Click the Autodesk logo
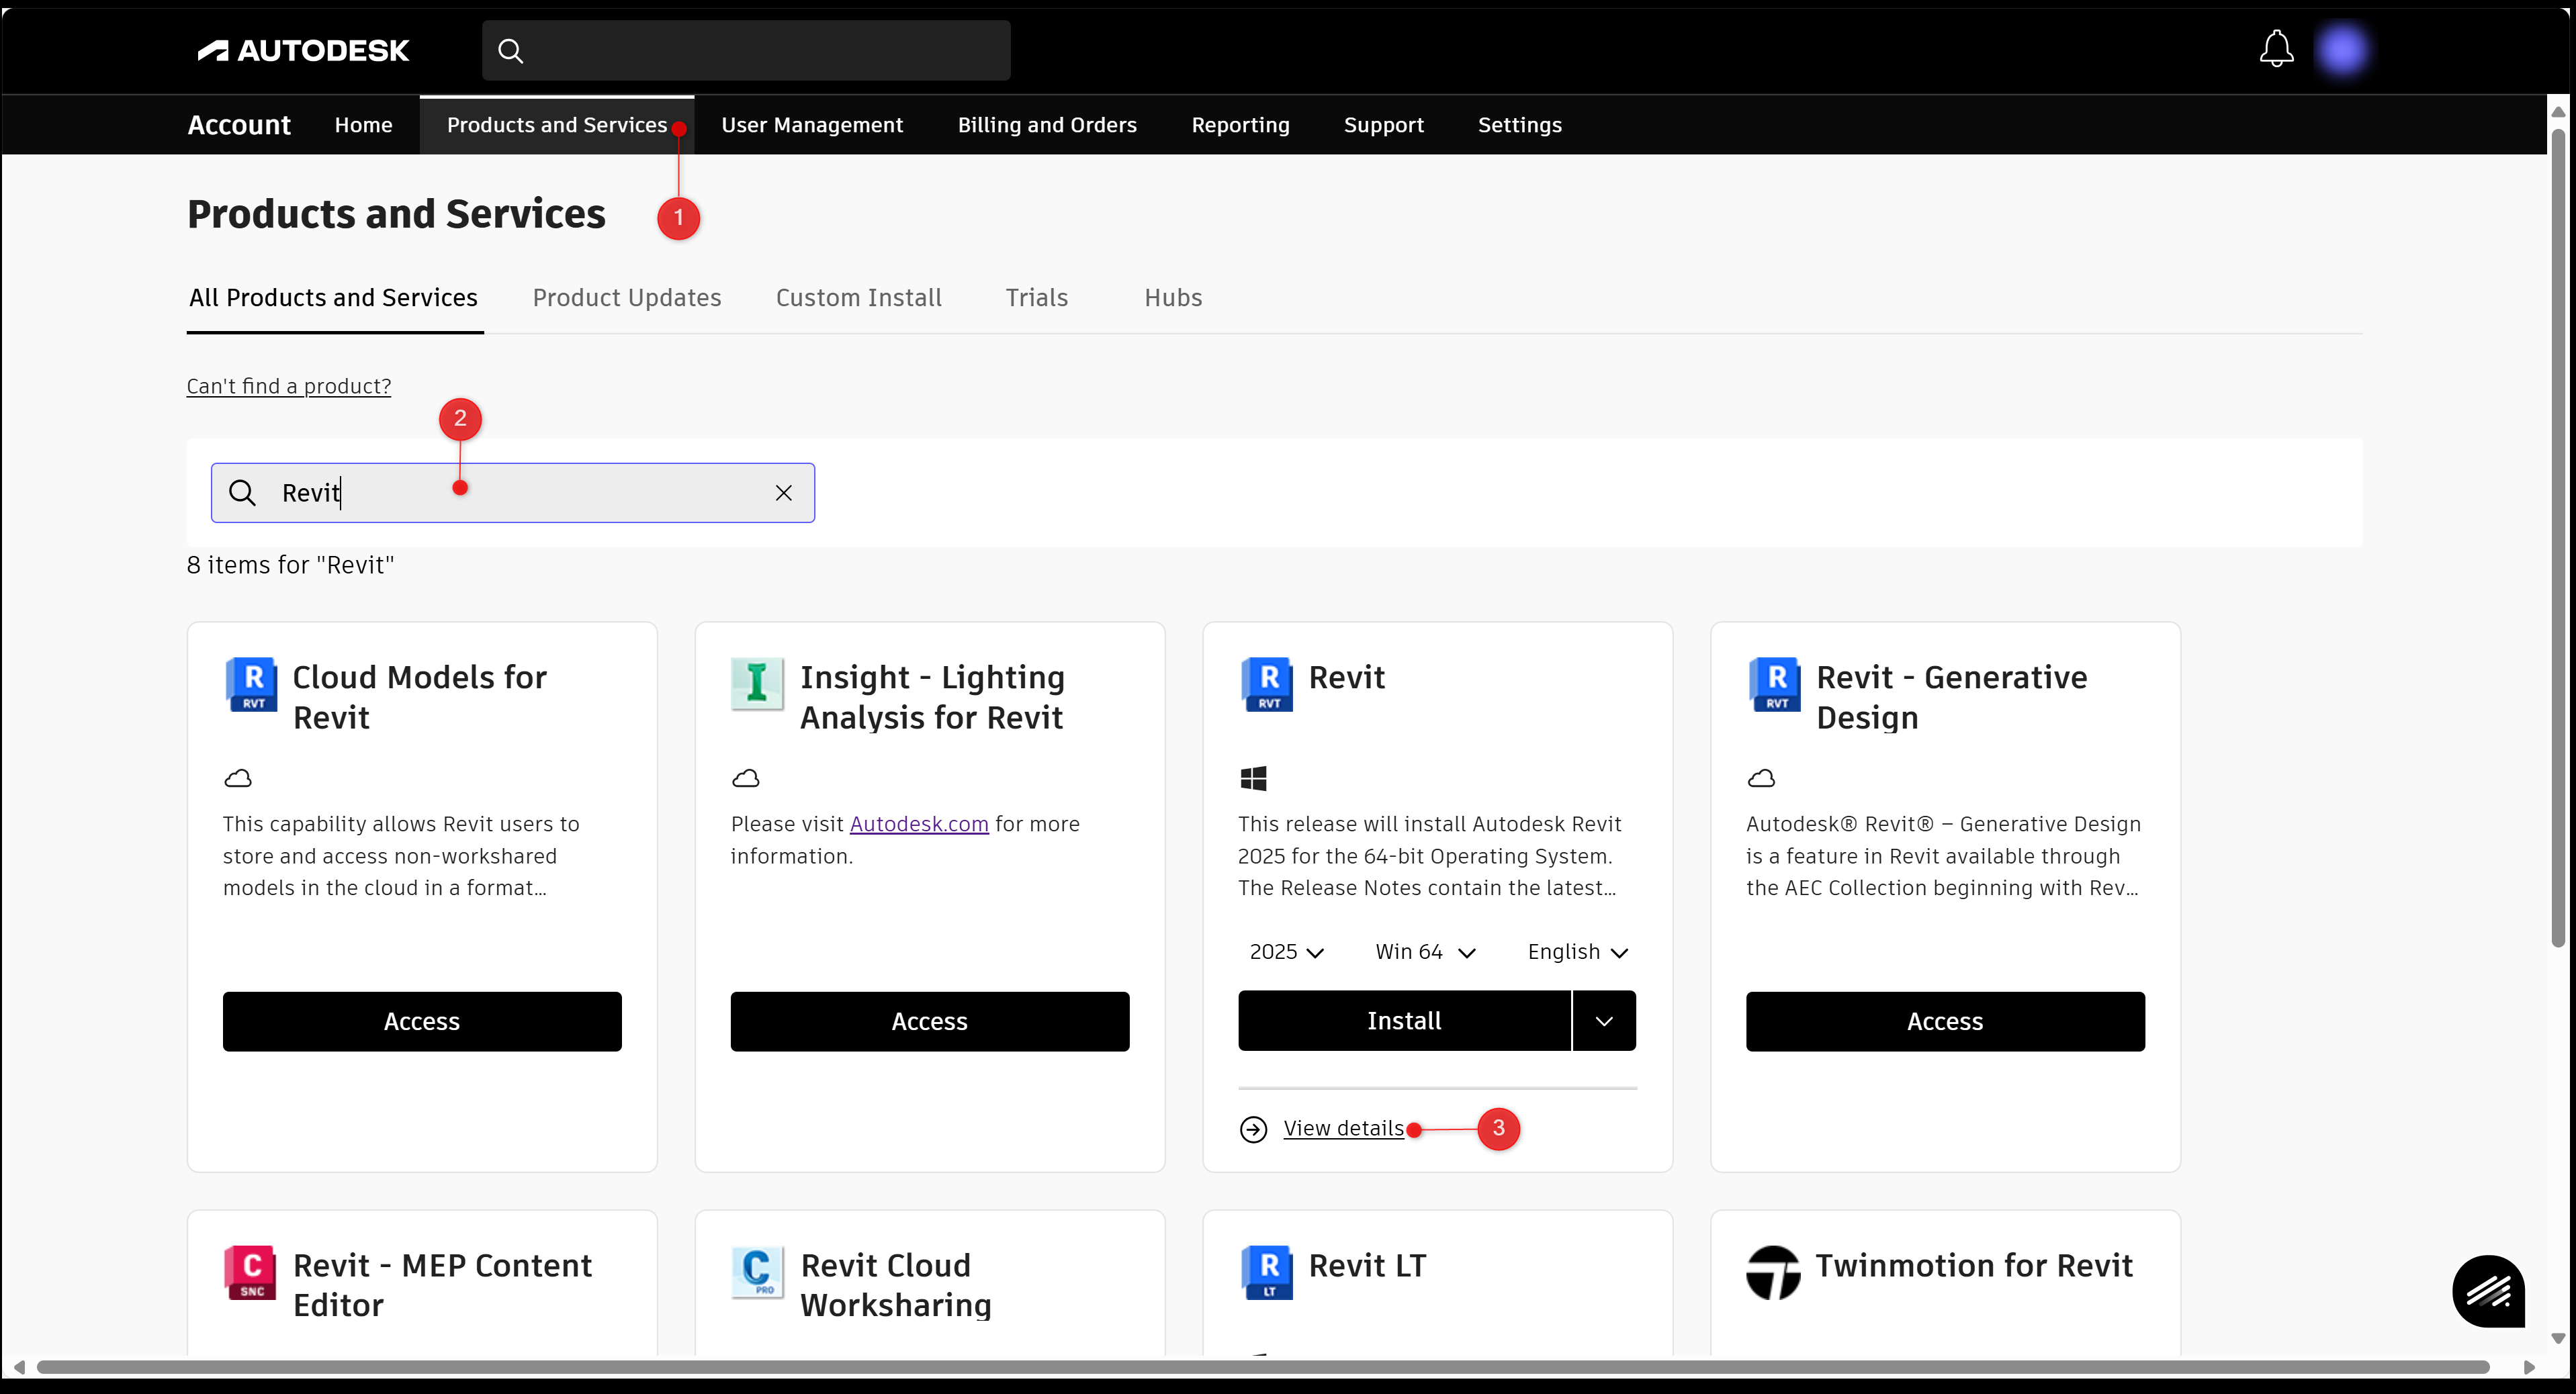The width and height of the screenshot is (2576, 1394). [303, 51]
